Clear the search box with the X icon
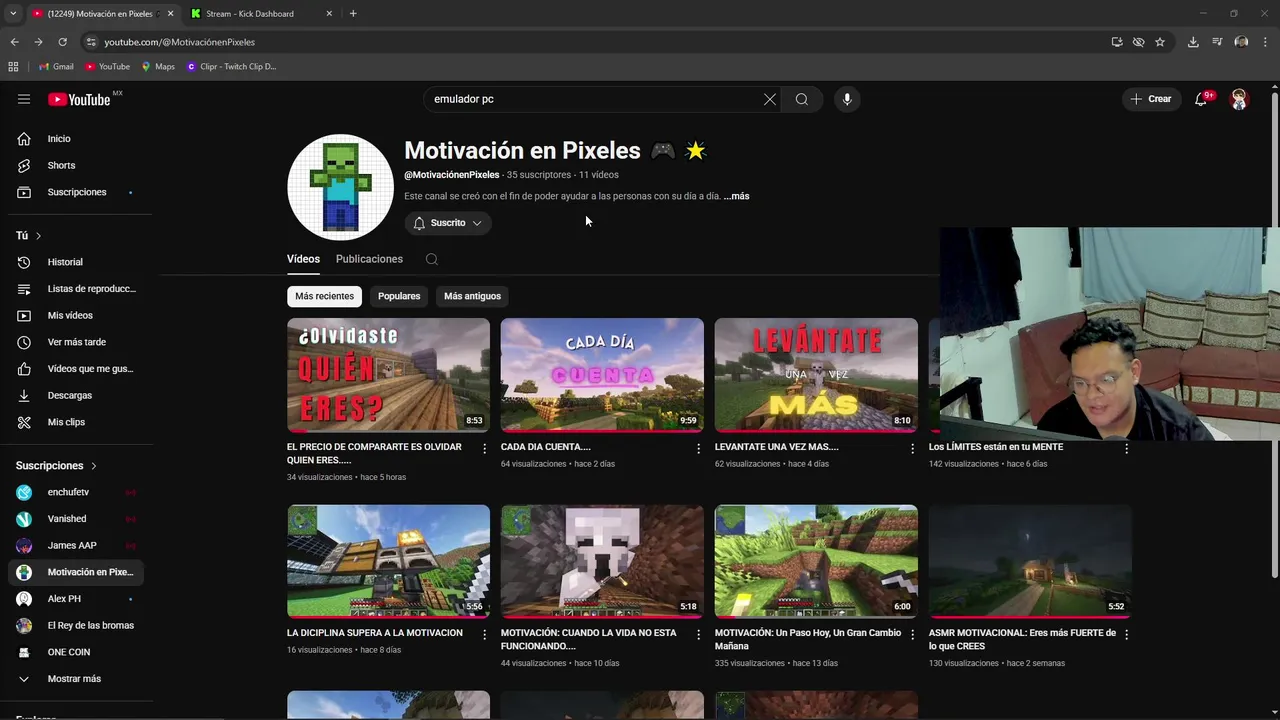The width and height of the screenshot is (1280, 720). point(770,99)
